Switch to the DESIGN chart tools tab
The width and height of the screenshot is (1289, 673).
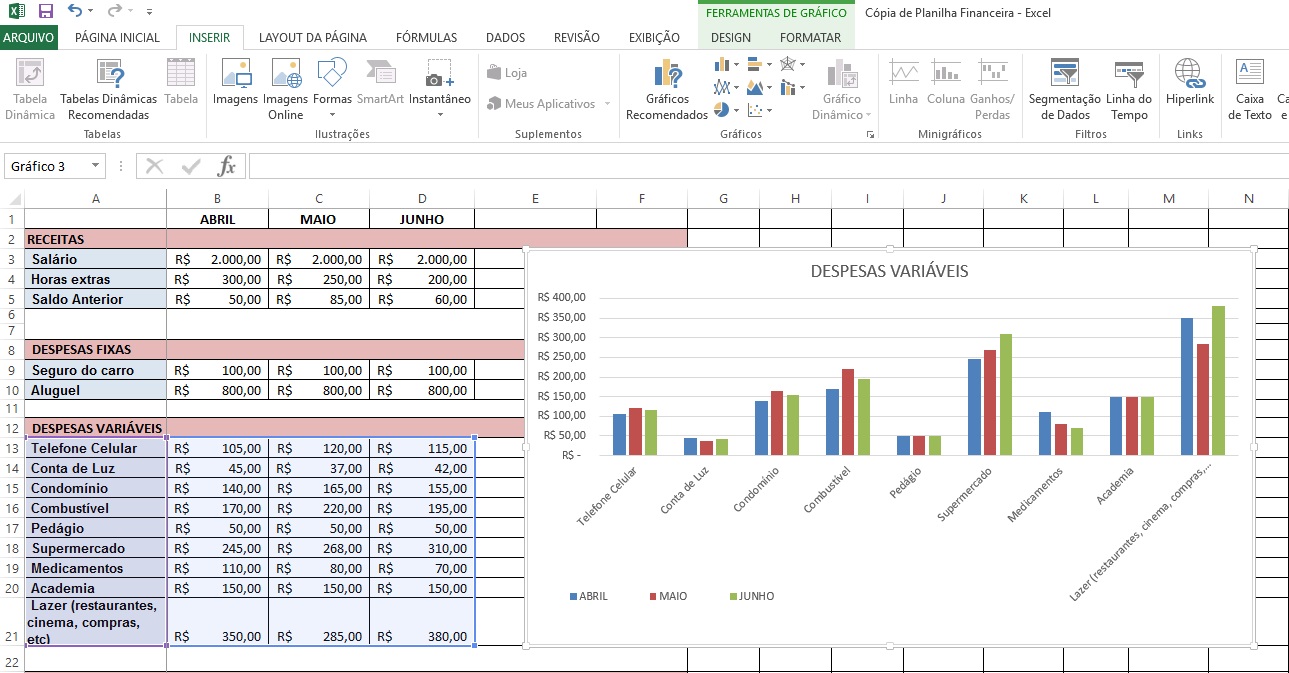coord(730,37)
